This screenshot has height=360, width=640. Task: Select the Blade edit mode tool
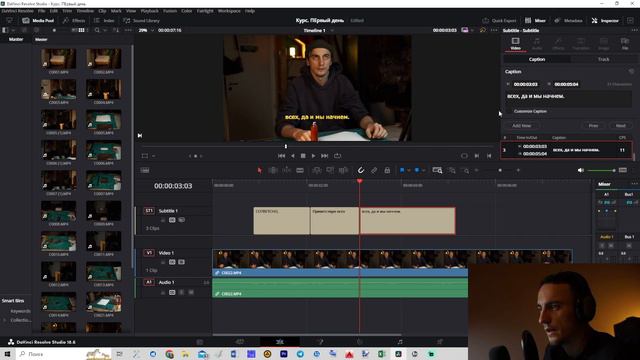click(x=300, y=170)
